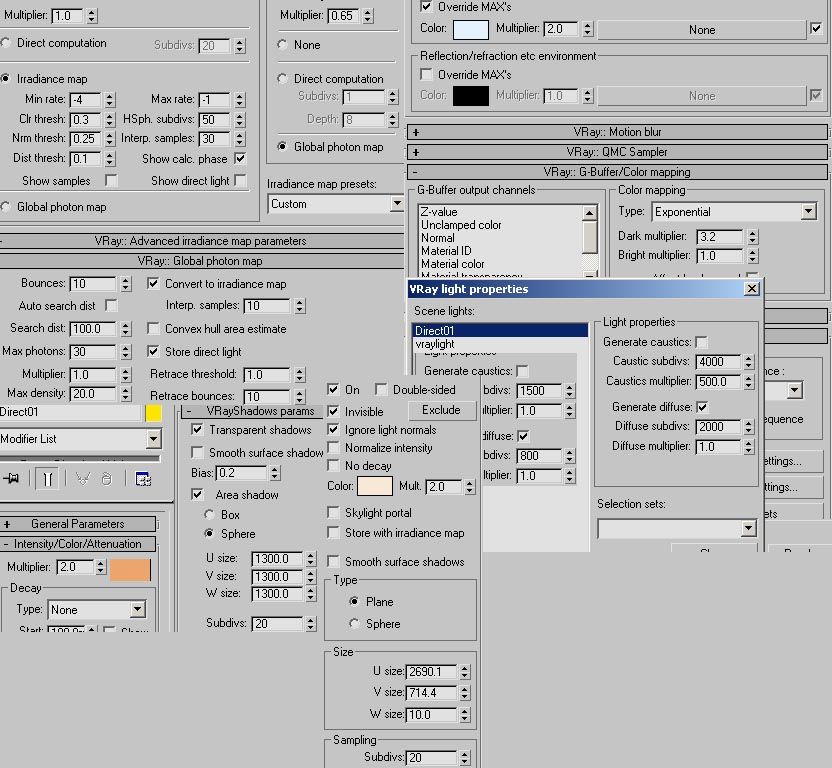Click the Caustic subdivs field showing 4000
Screen dimensions: 832x768
coord(718,362)
